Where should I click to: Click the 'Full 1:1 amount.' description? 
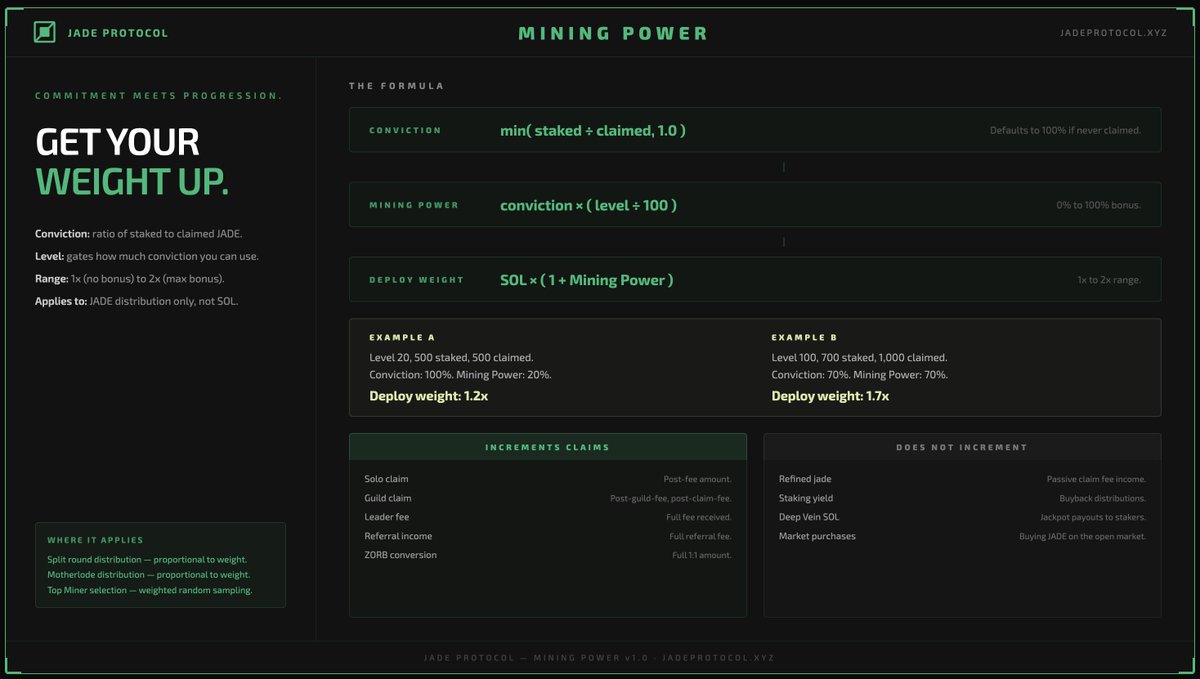coord(702,556)
